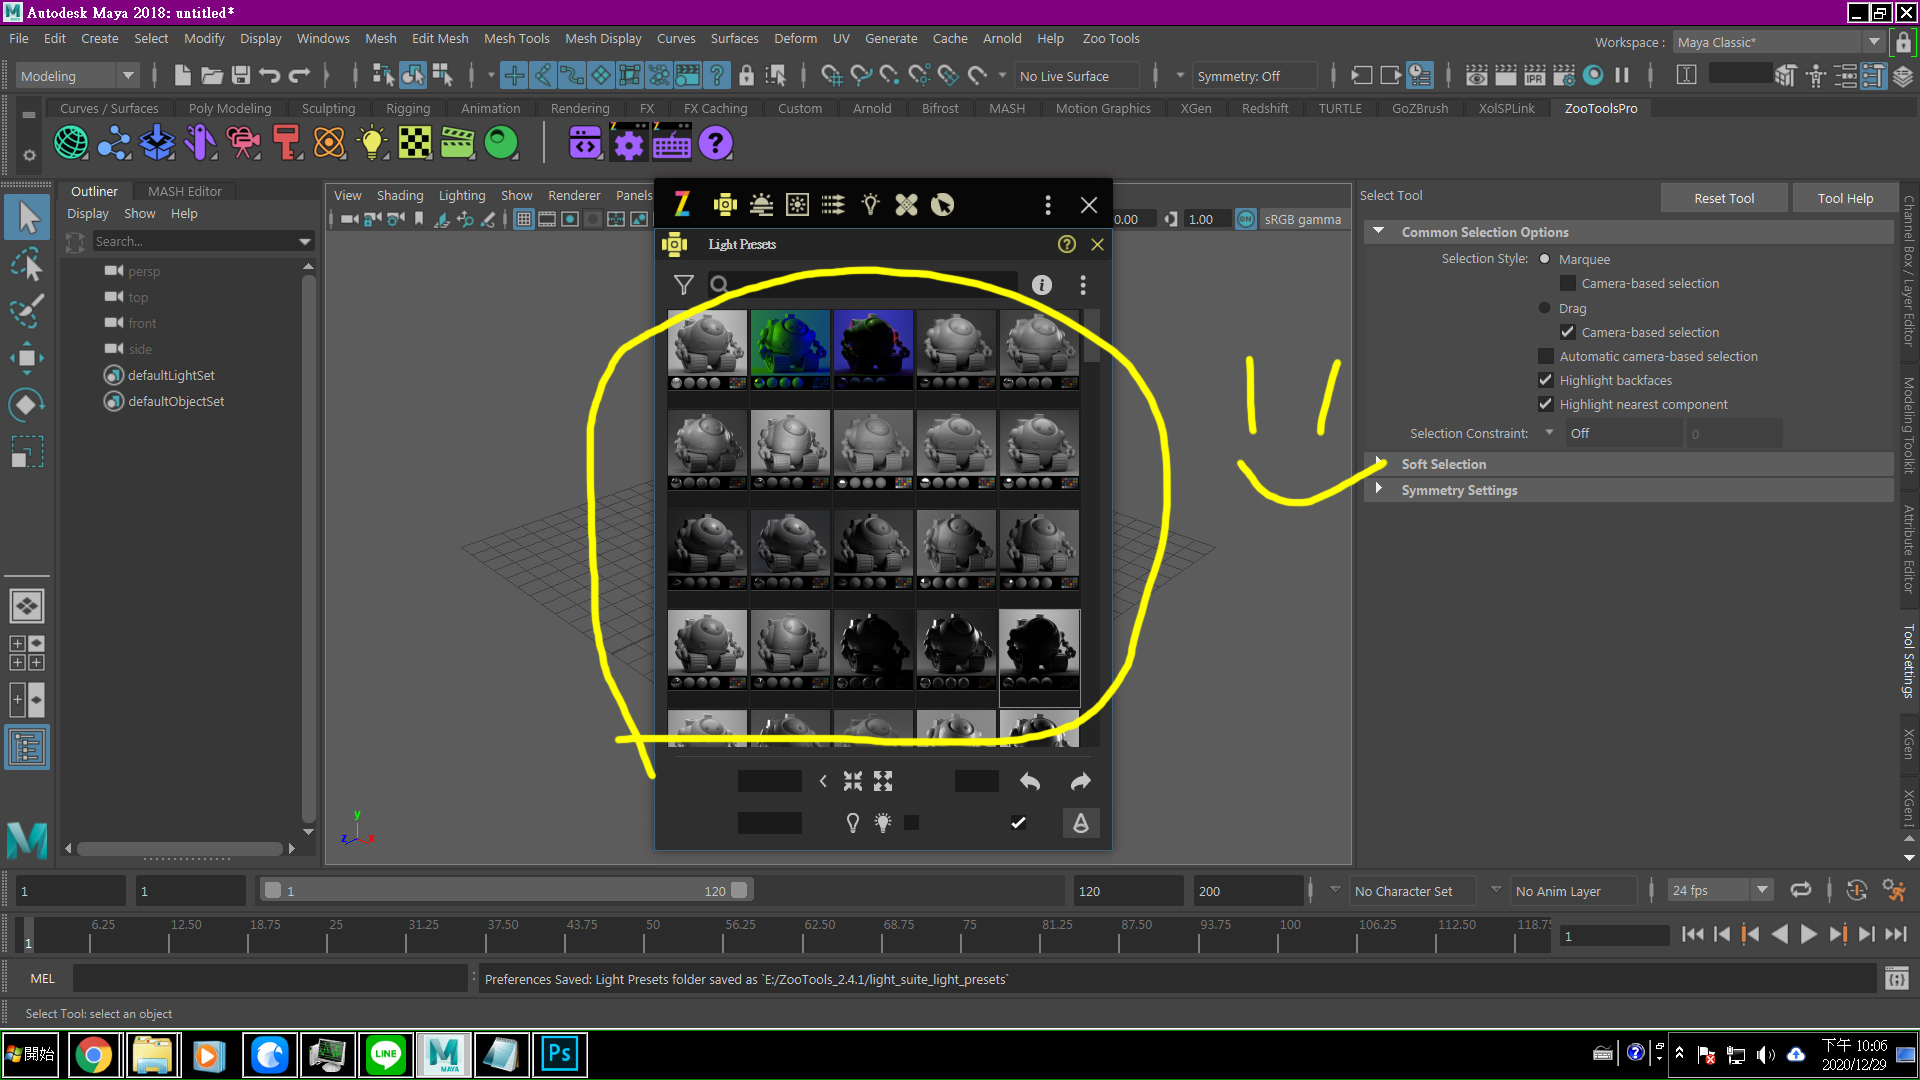Click the Tool Help button
Viewport: 1920px width, 1080px height.
pos(1845,198)
